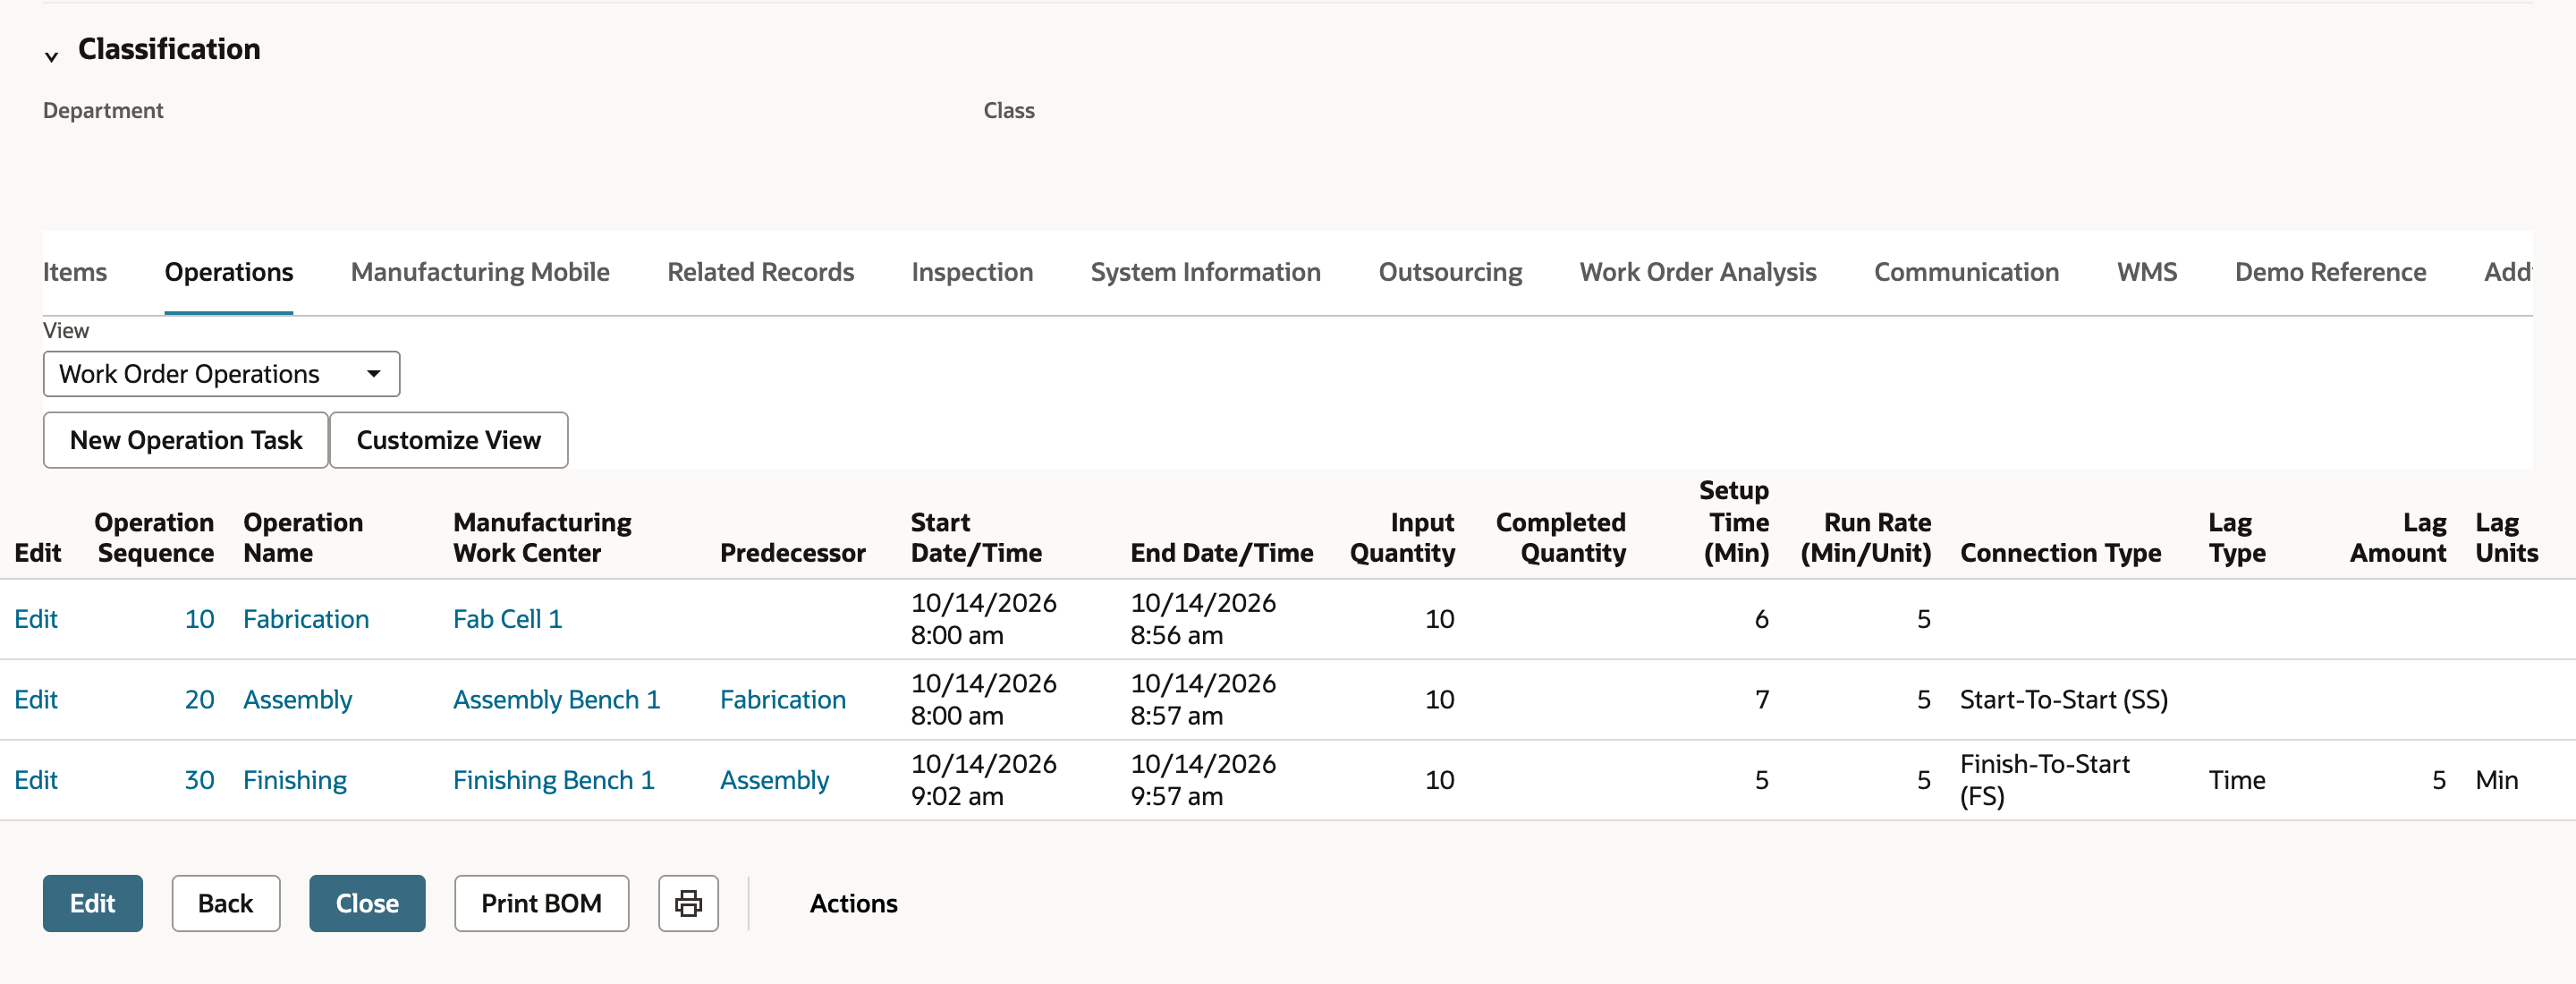The width and height of the screenshot is (2576, 984).
Task: Go to the Related Records tab
Action: point(760,272)
